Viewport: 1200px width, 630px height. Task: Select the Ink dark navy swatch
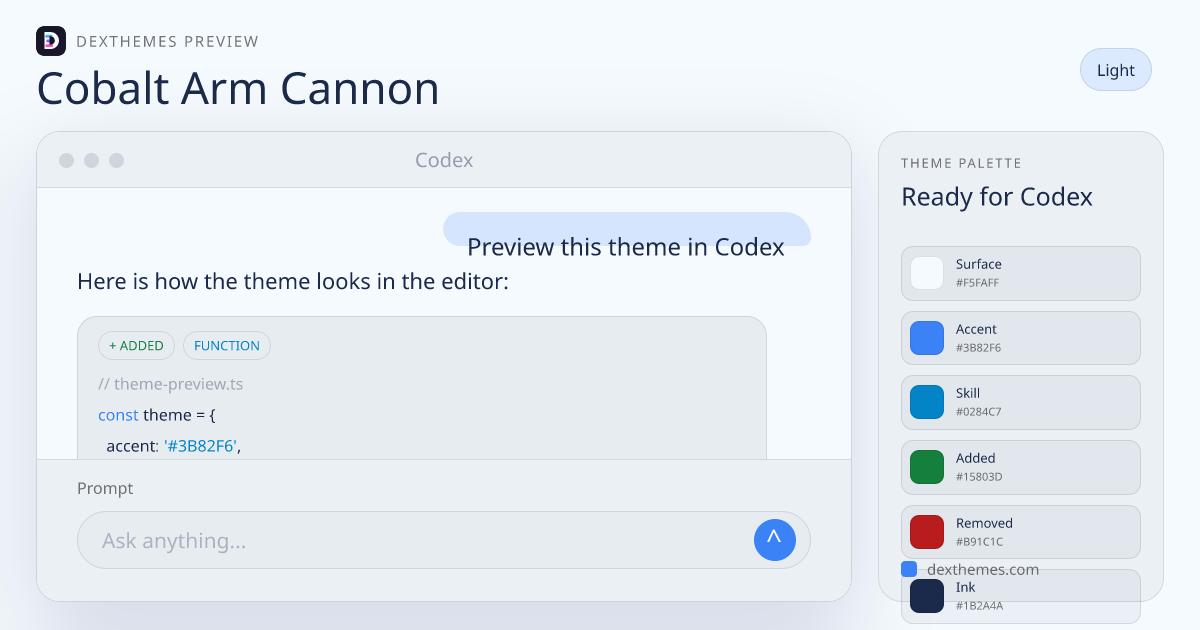927,596
